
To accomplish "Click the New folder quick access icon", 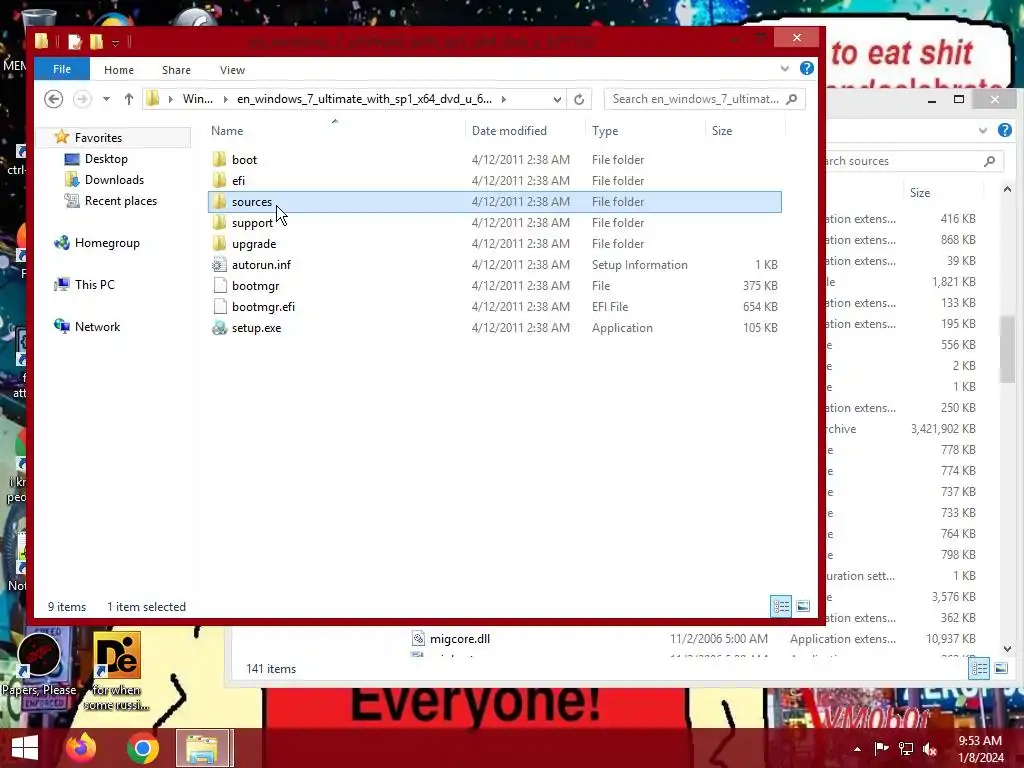I will (97, 42).
